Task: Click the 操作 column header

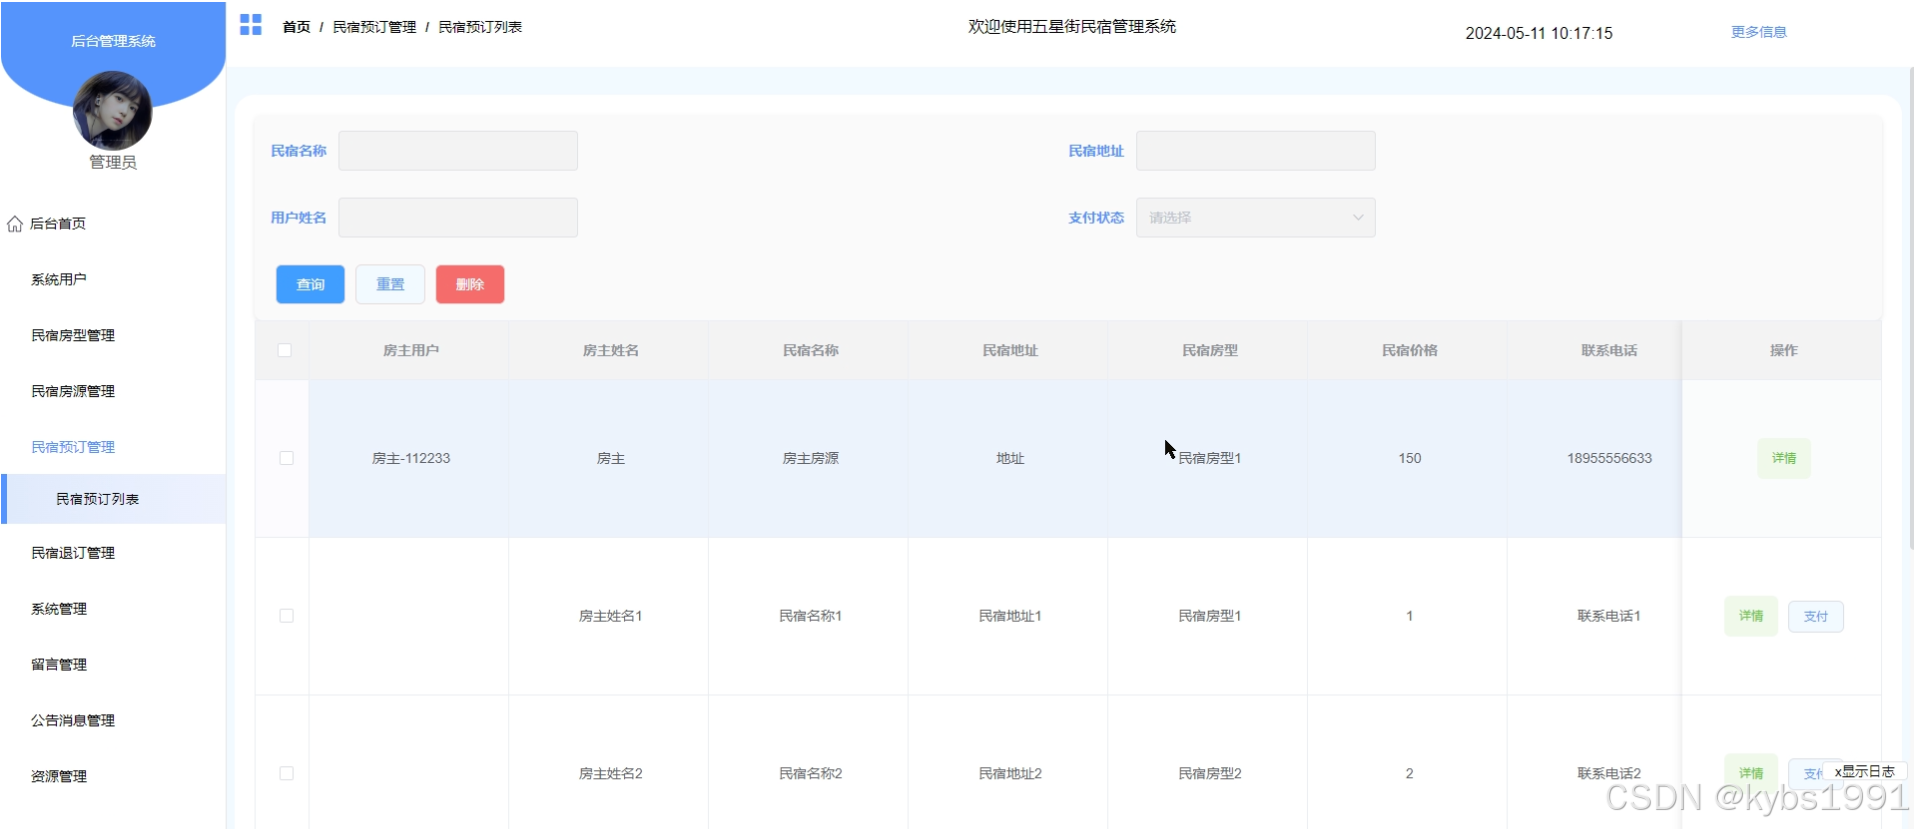Action: click(x=1784, y=351)
